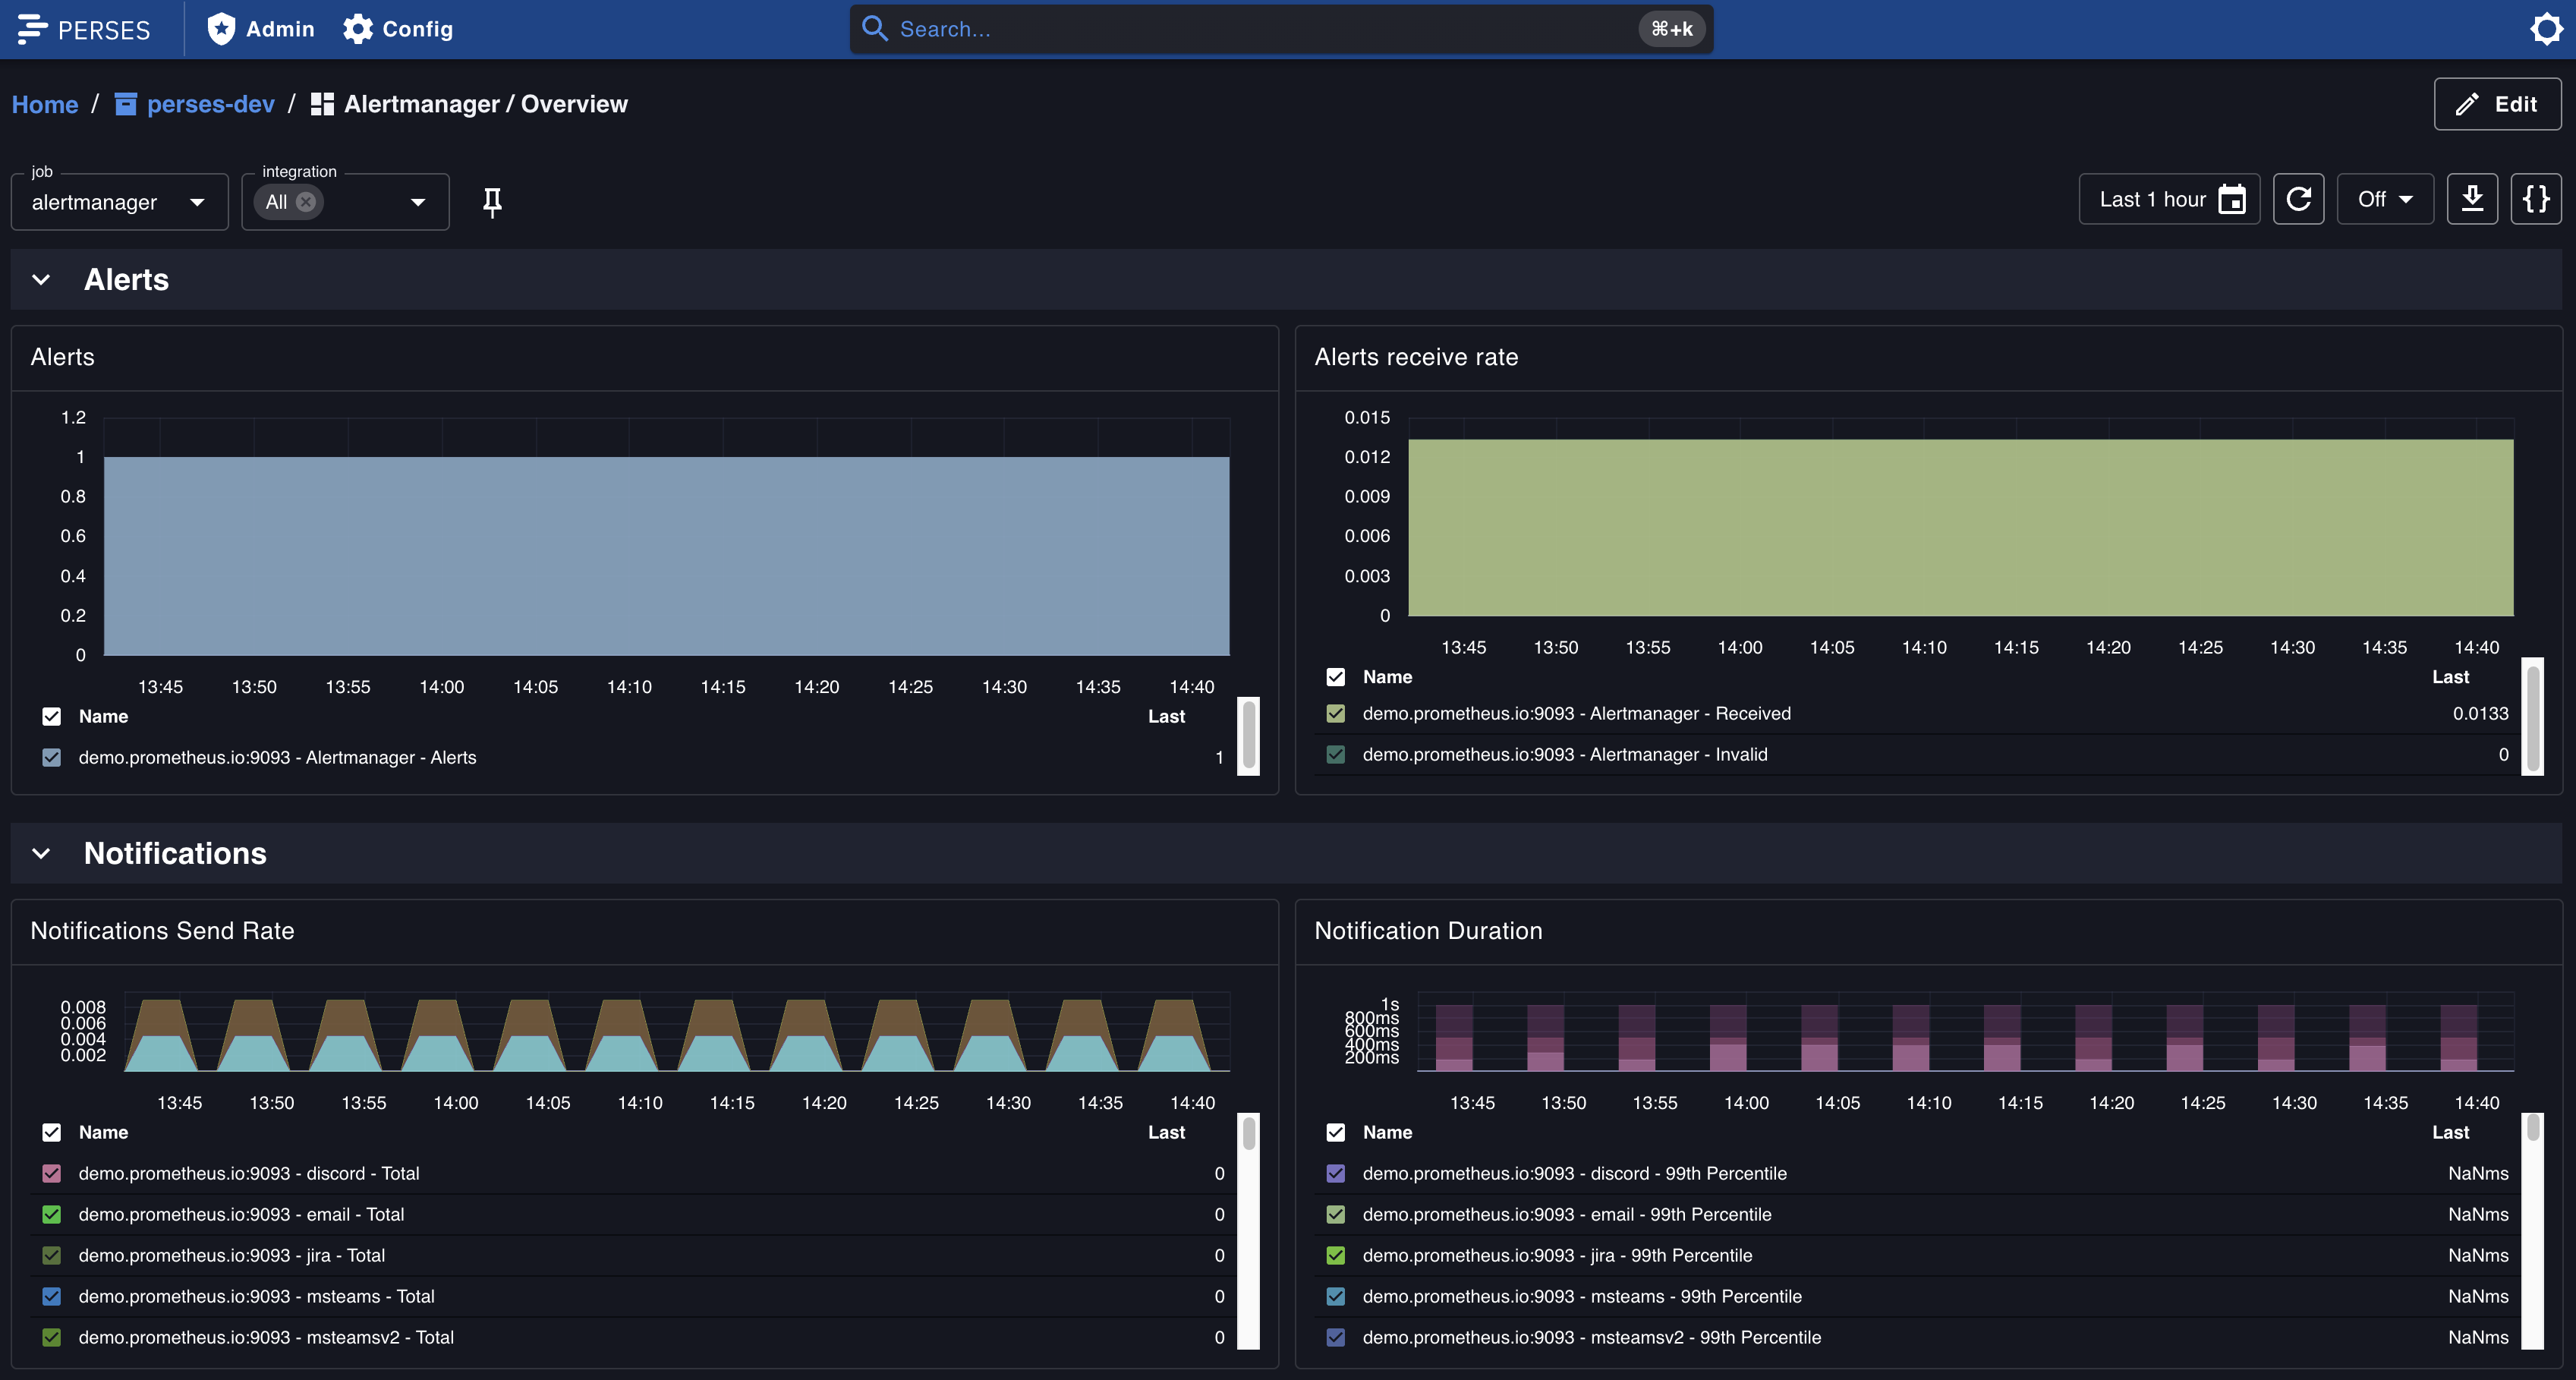
Task: Open the Config menu
Action: click(x=398, y=29)
